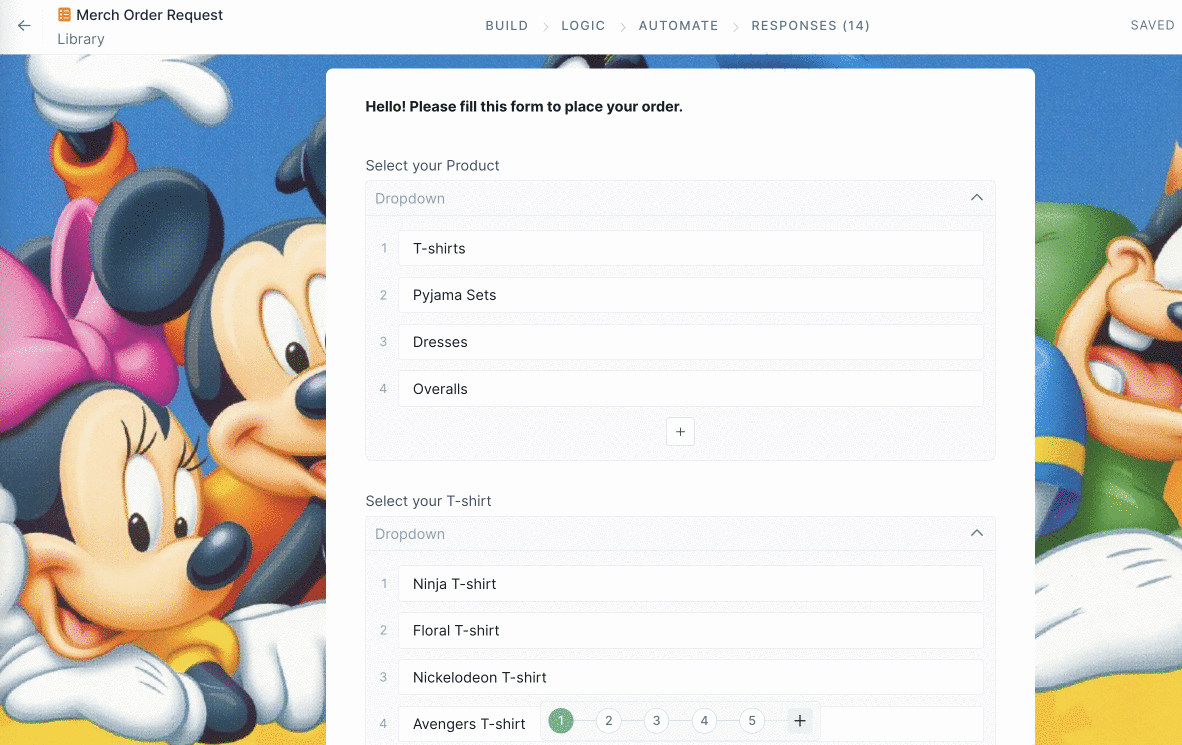Click the orange form icon beside Merch Order Request
1182x745 pixels.
pos(64,14)
